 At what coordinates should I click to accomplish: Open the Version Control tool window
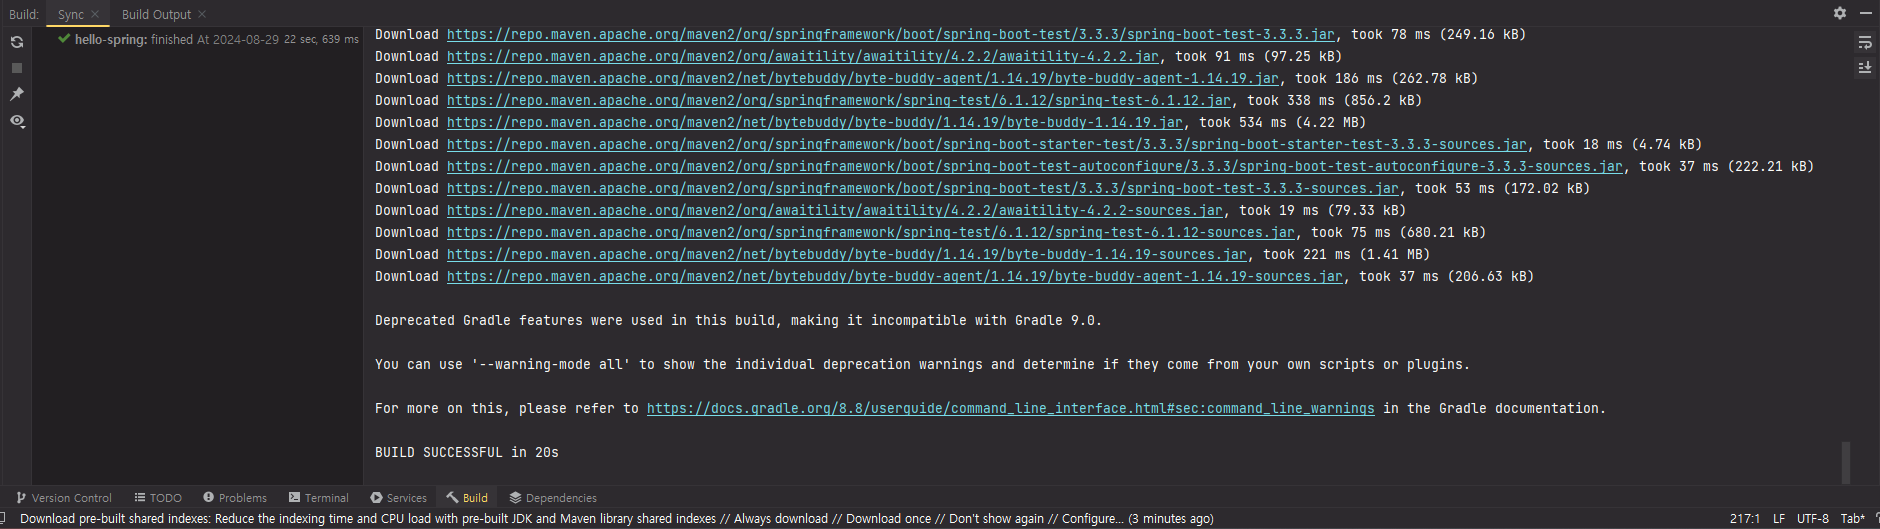pyautogui.click(x=64, y=497)
